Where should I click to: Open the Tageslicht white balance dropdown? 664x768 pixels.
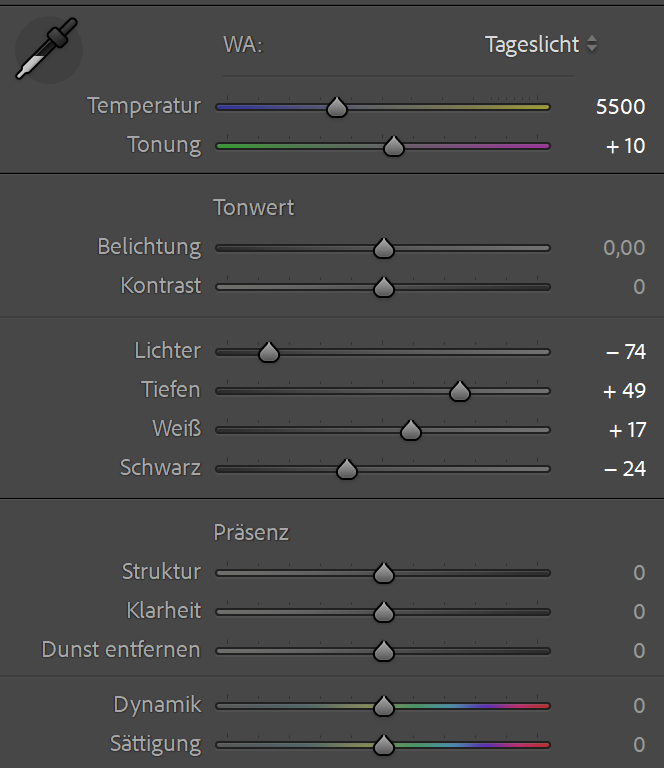[x=541, y=45]
